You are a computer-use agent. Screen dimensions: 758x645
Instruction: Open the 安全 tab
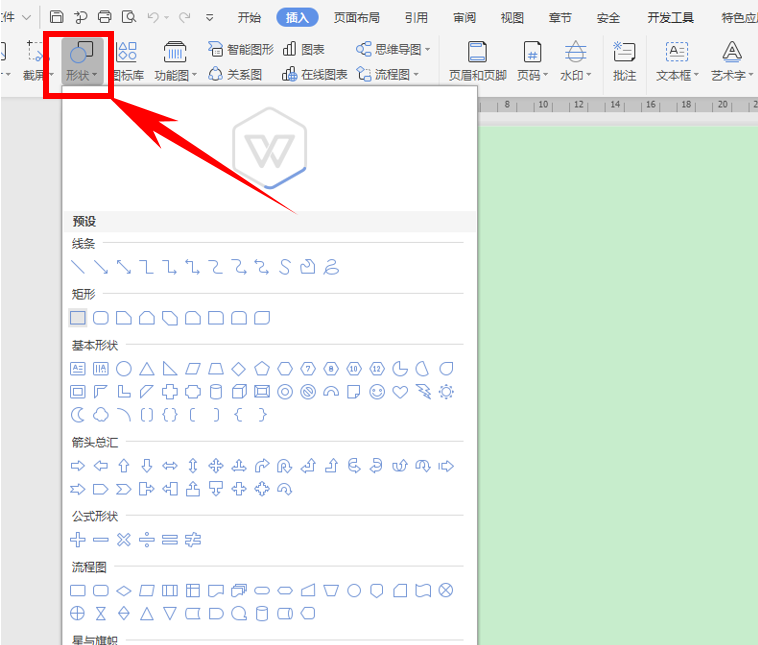[608, 18]
